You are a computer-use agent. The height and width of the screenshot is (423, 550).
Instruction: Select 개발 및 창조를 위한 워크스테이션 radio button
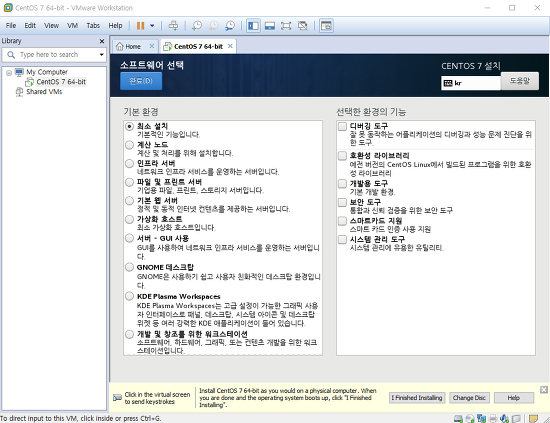coord(129,334)
